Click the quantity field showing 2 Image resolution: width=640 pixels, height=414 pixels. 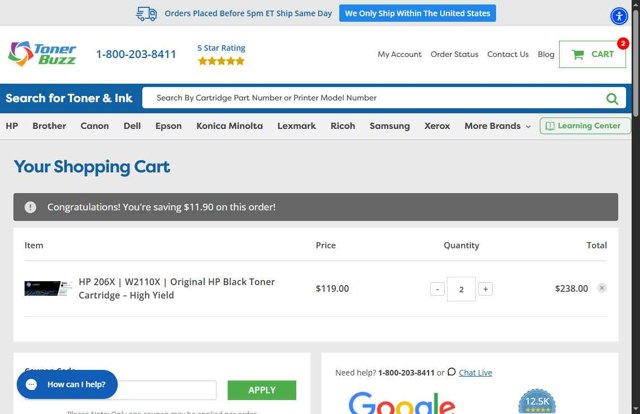461,289
